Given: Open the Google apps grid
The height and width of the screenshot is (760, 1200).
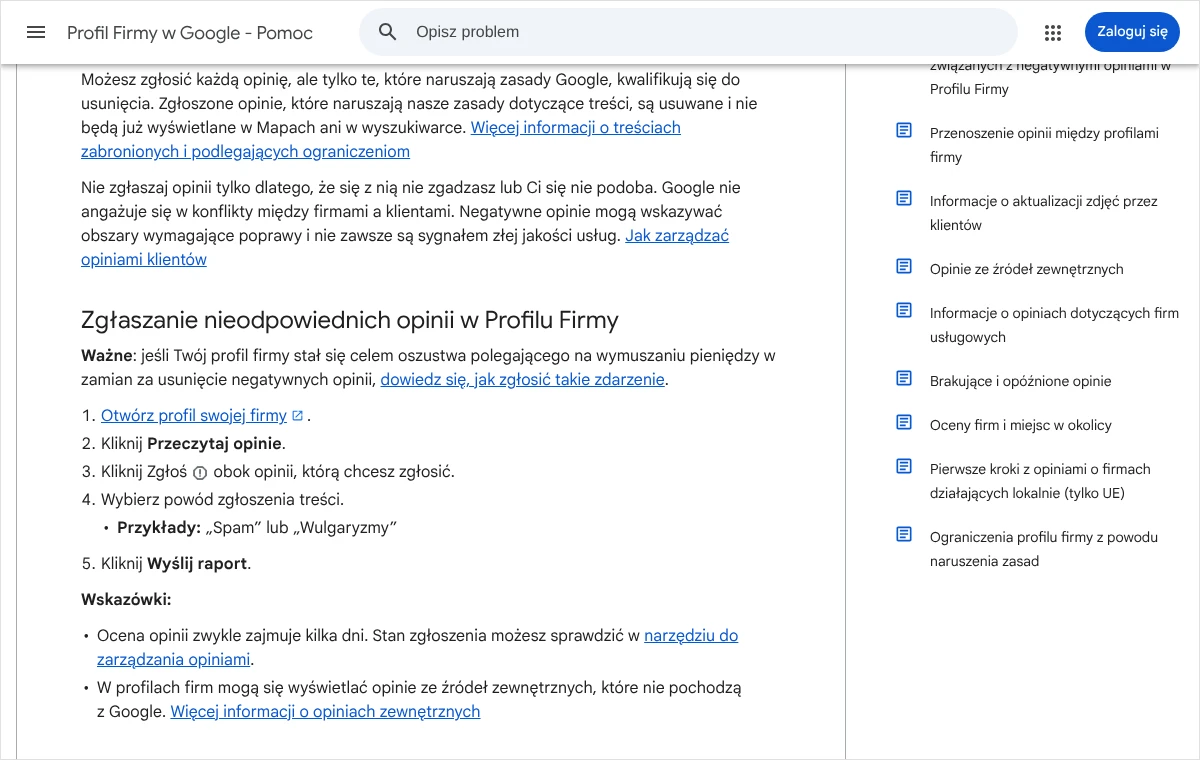Looking at the screenshot, I should [x=1053, y=32].
